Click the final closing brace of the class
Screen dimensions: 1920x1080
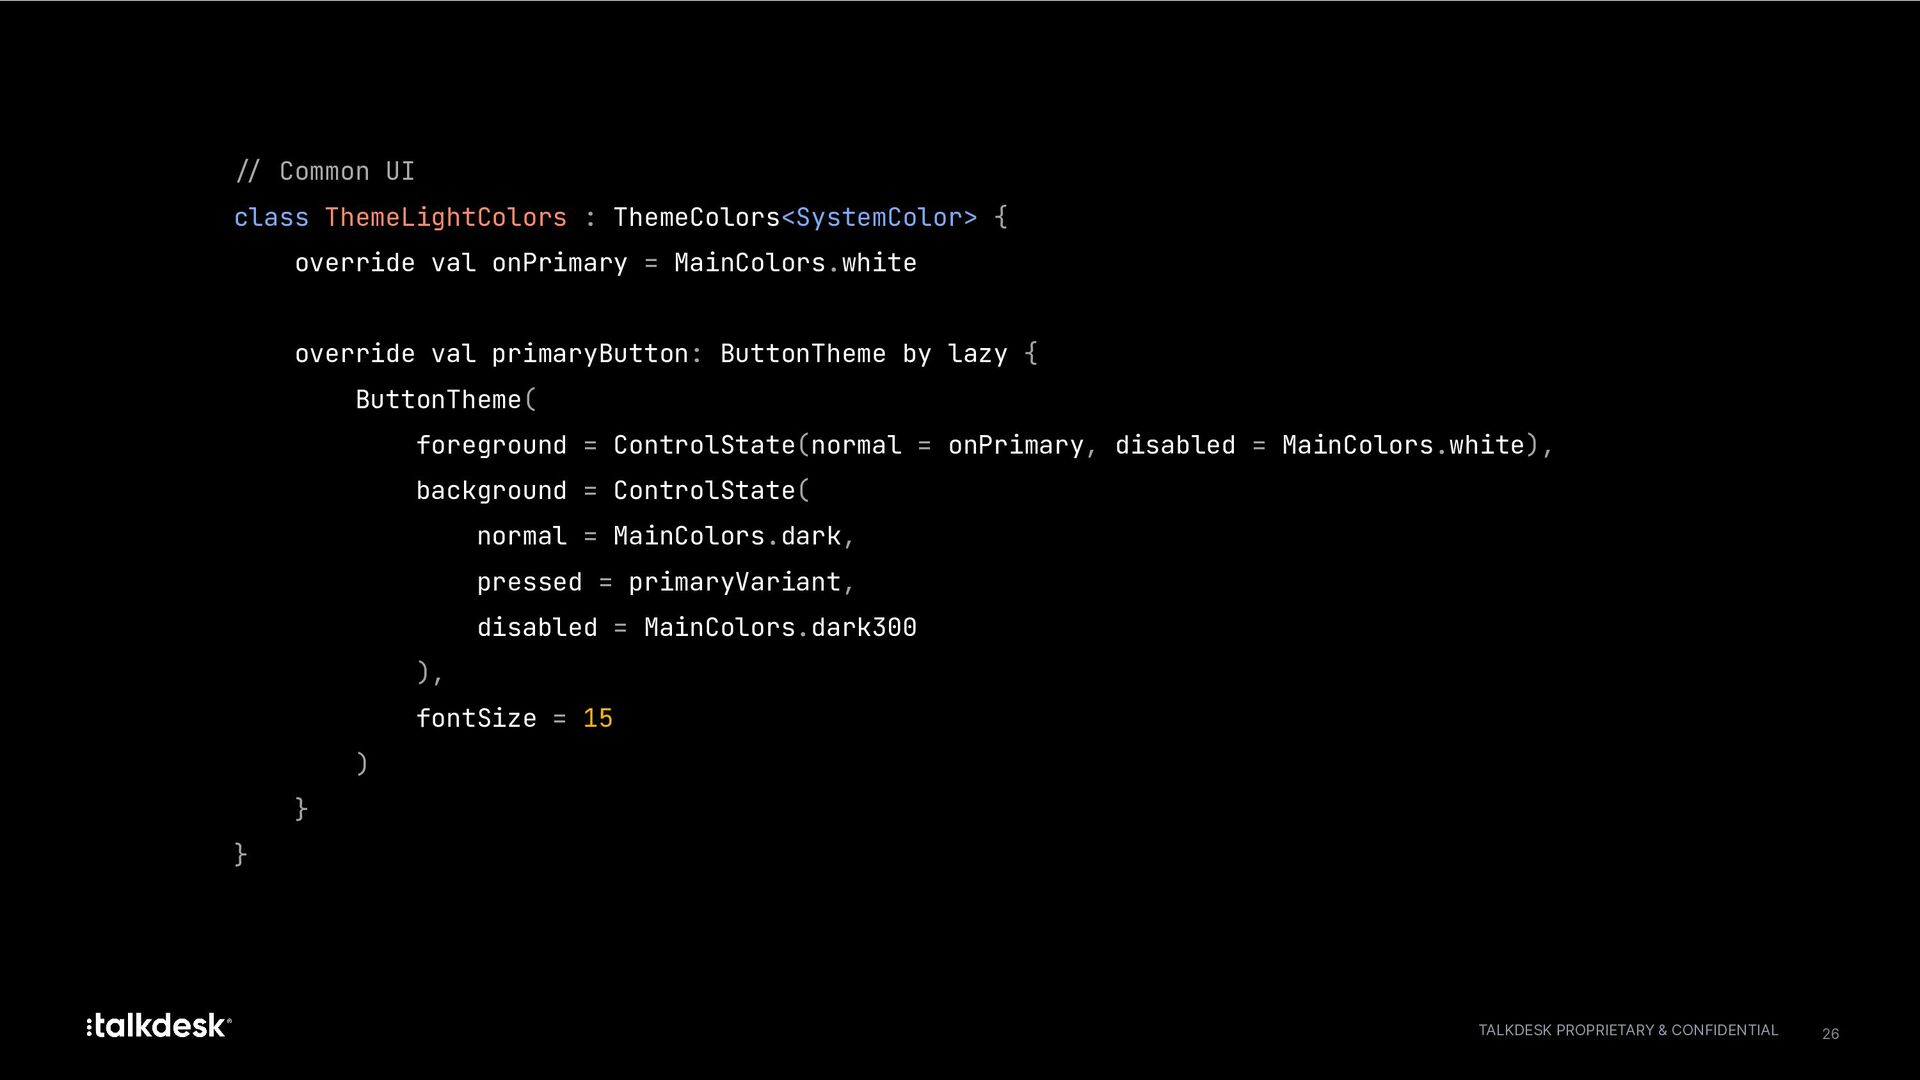240,854
